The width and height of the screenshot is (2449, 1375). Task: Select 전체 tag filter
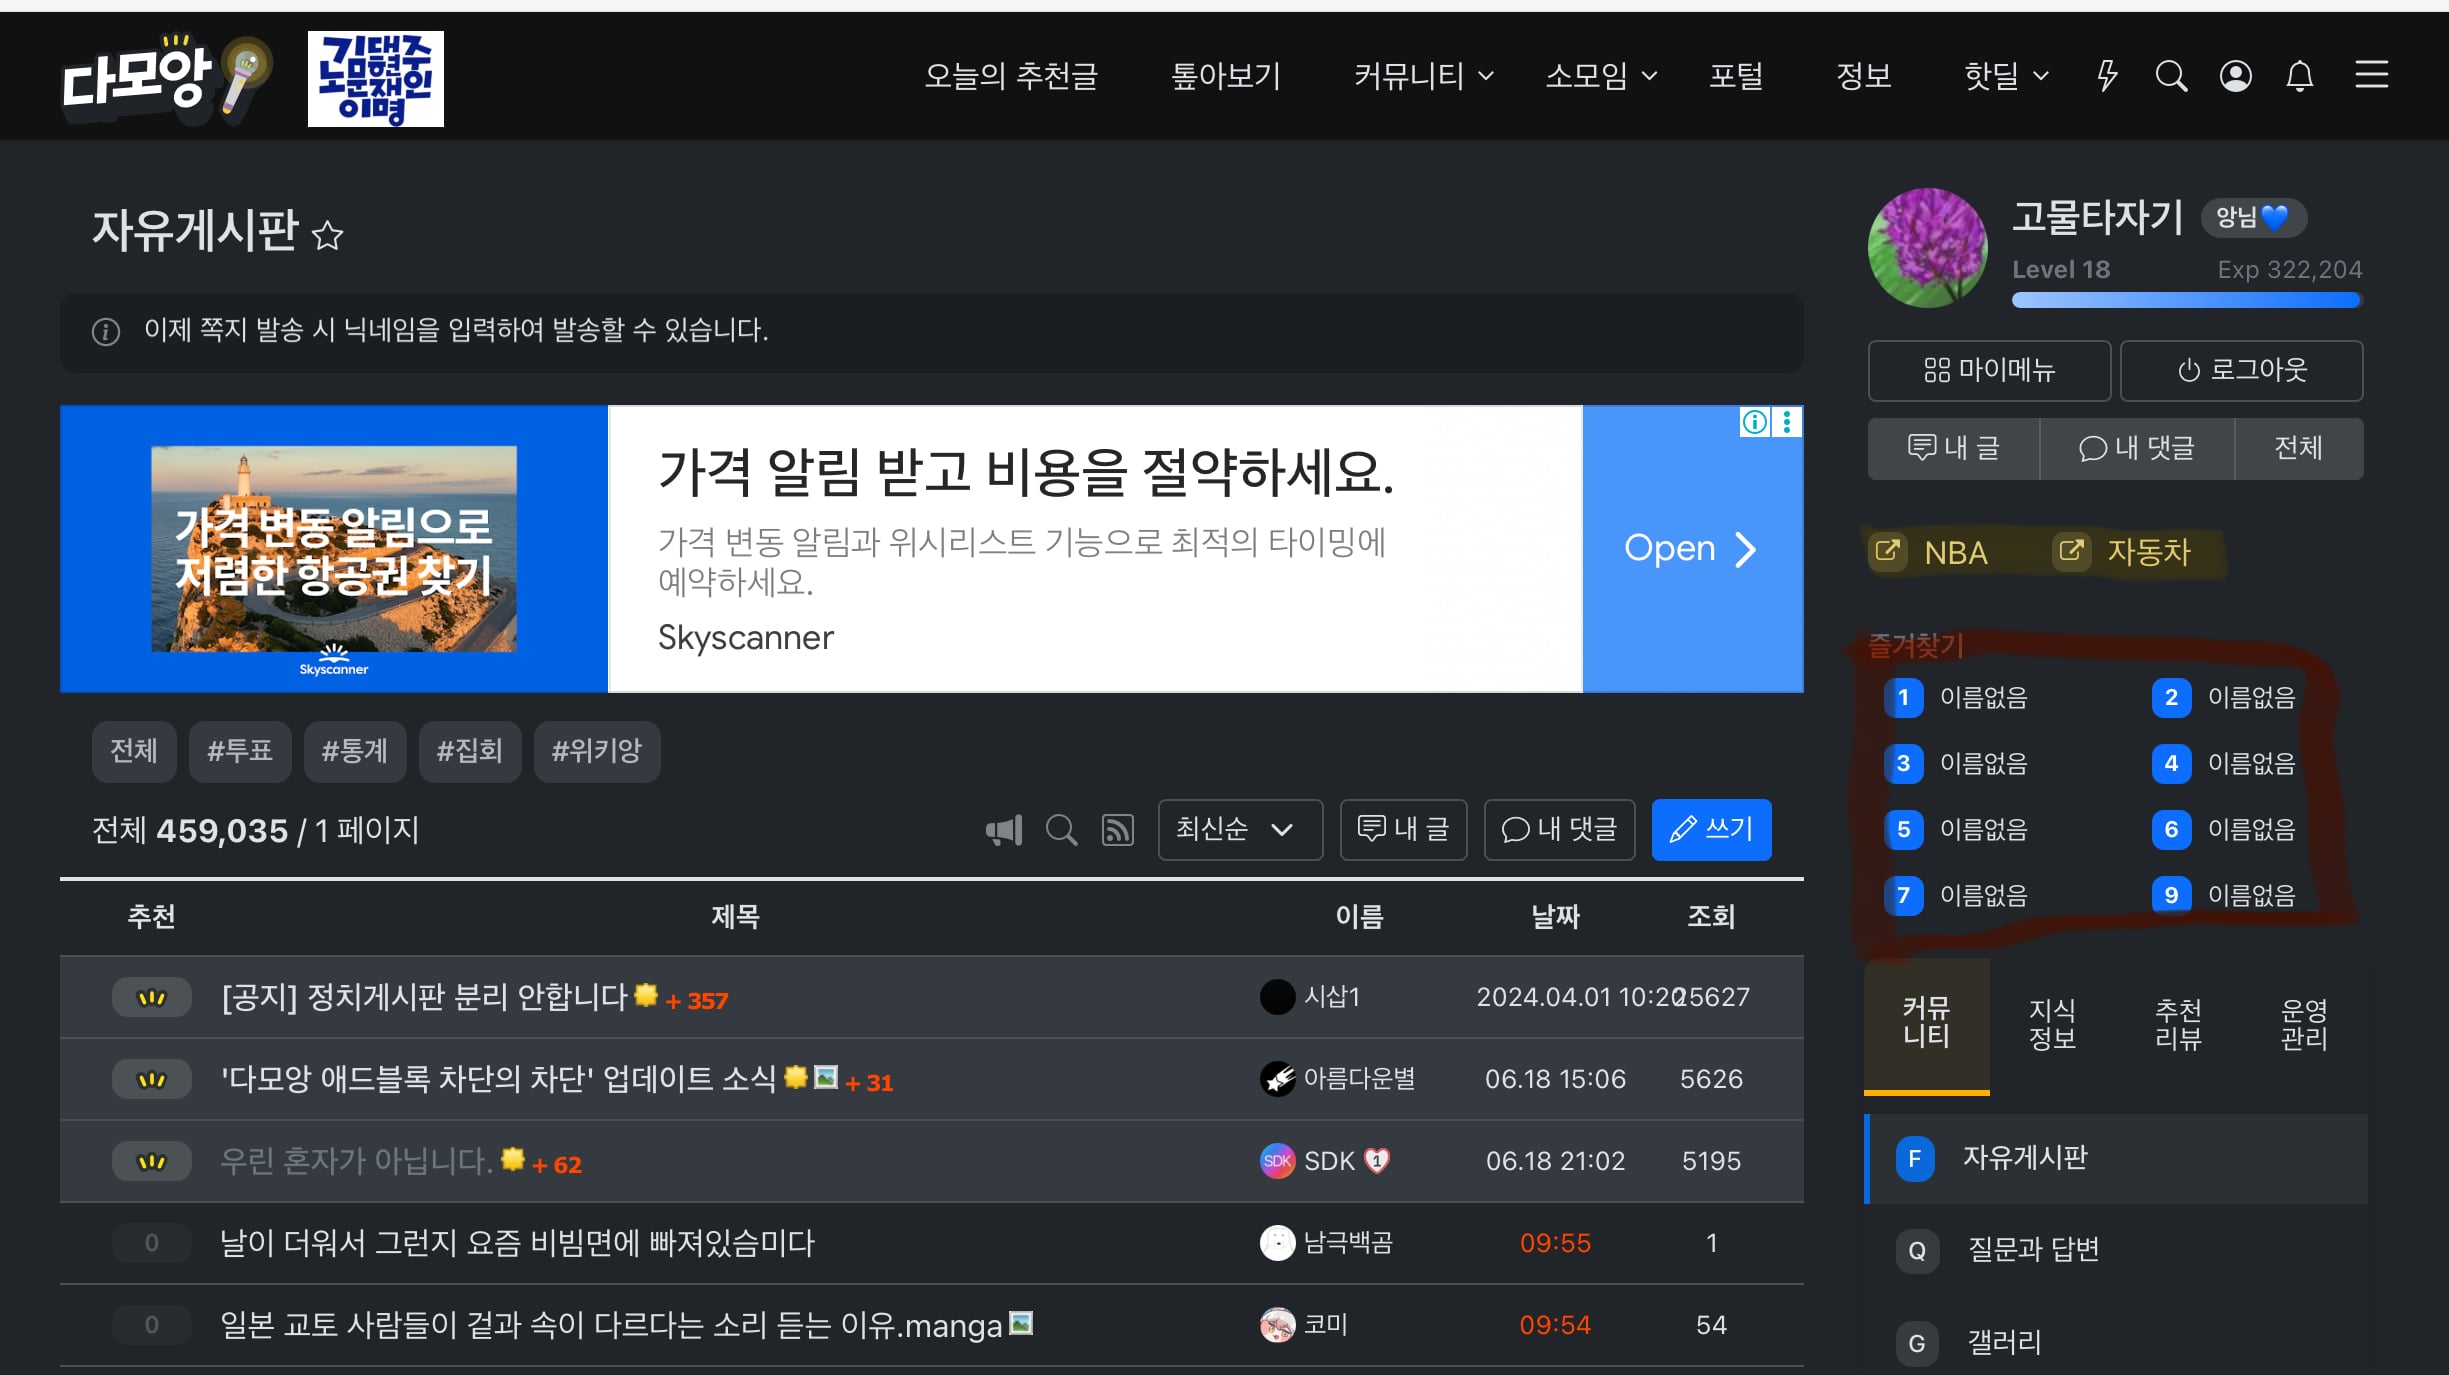[134, 752]
